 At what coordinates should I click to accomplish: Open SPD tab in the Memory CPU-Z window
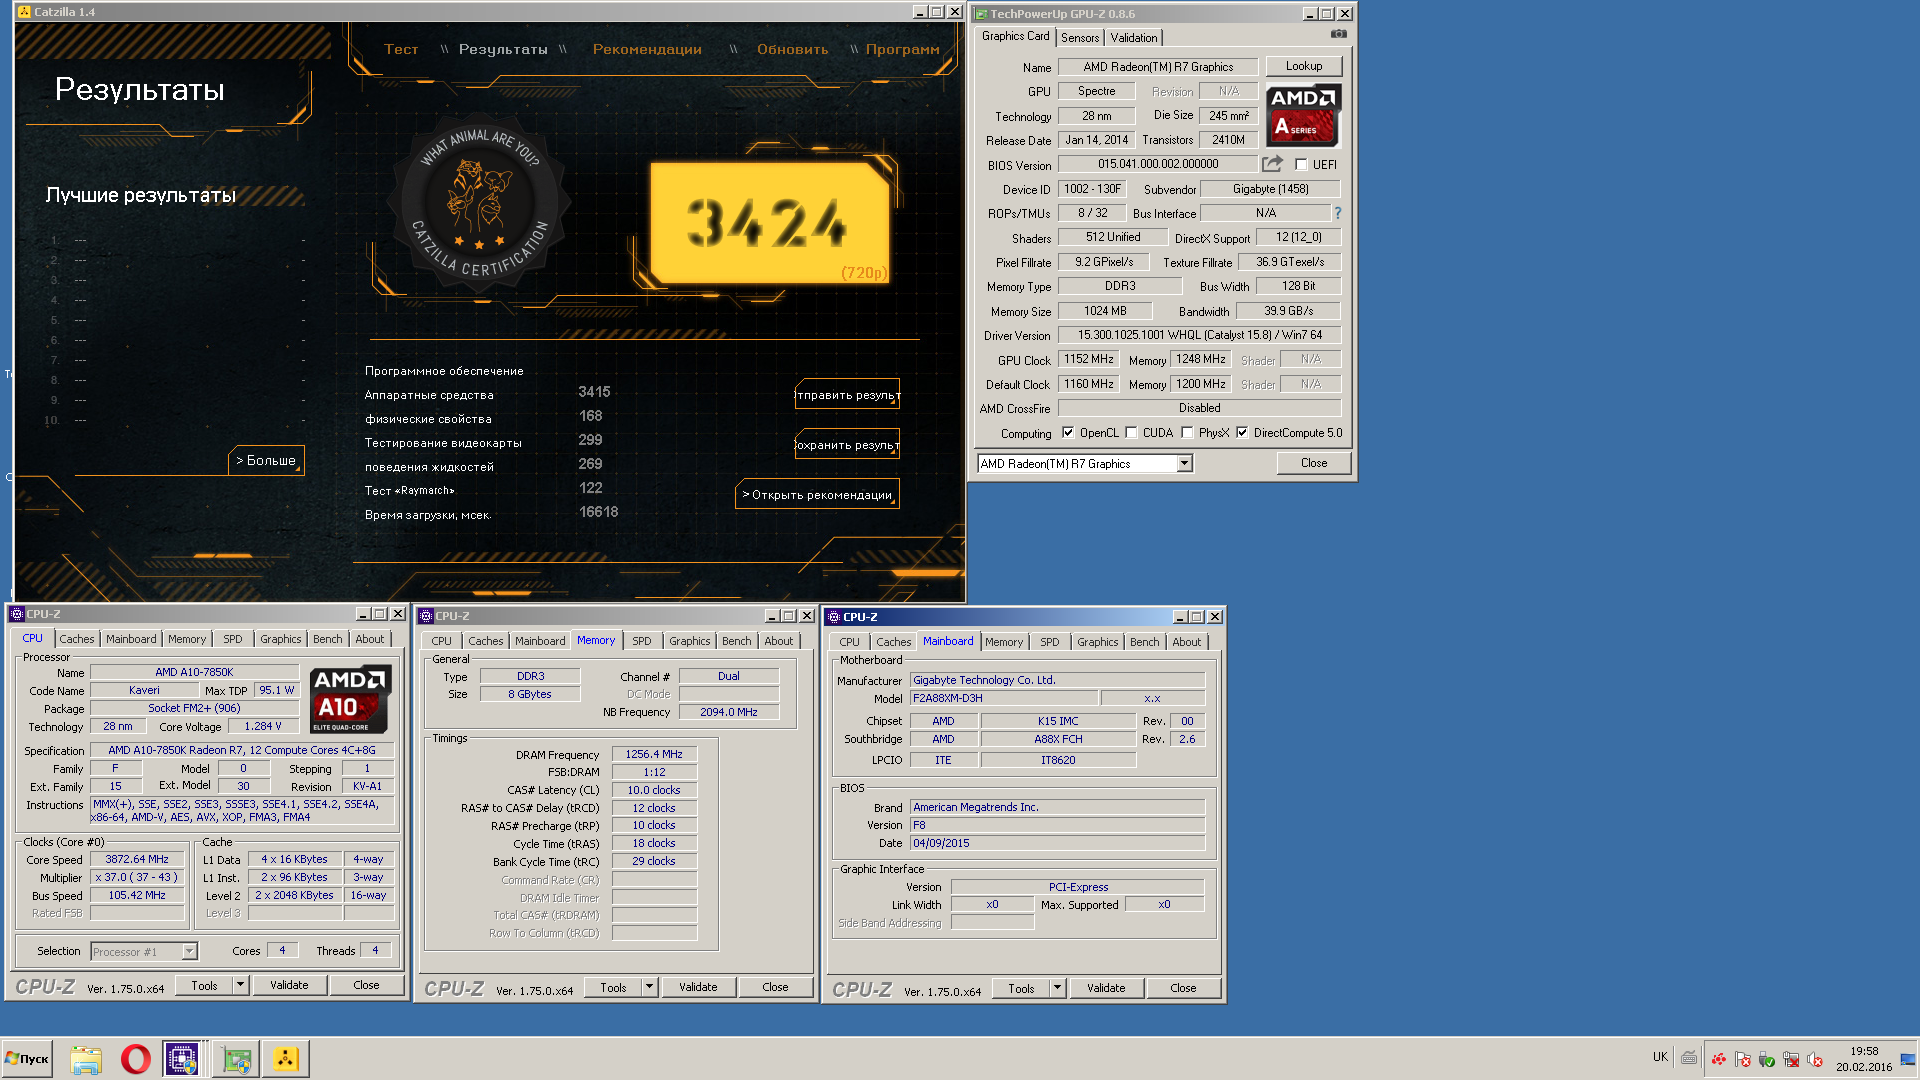(642, 641)
